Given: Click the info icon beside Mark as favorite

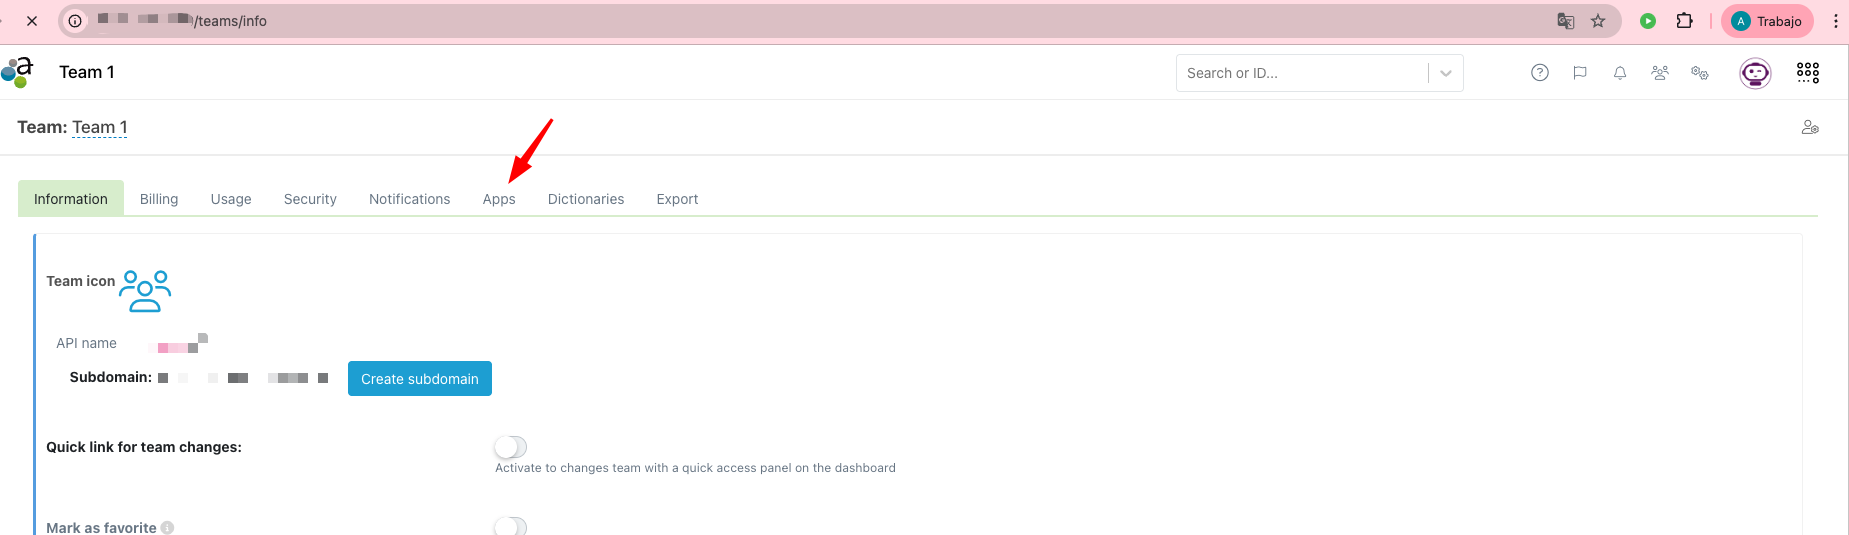Looking at the screenshot, I should [x=168, y=527].
